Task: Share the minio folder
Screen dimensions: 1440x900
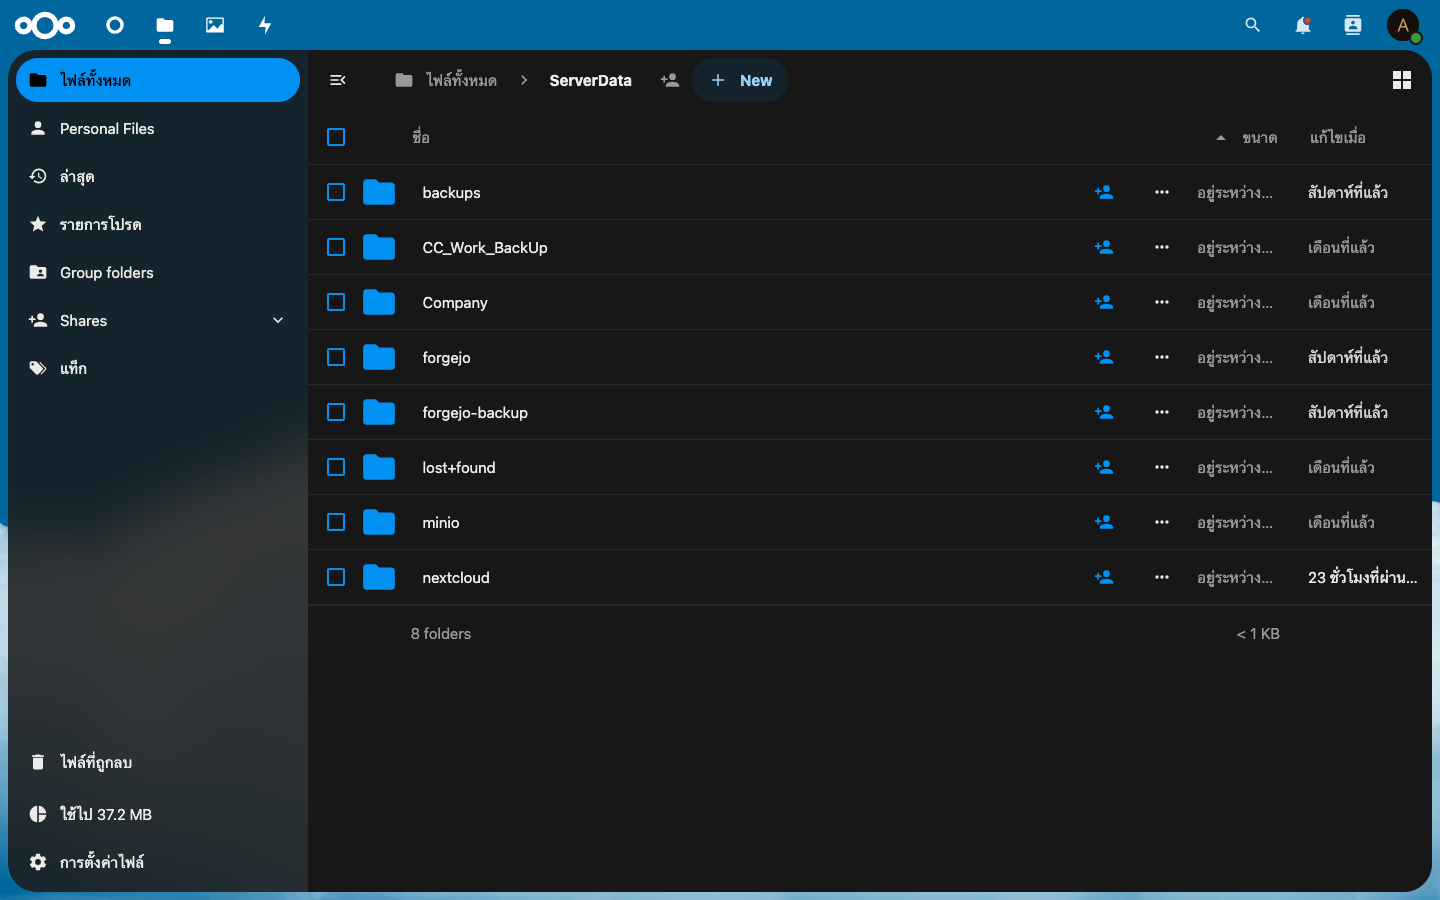Action: (1104, 522)
